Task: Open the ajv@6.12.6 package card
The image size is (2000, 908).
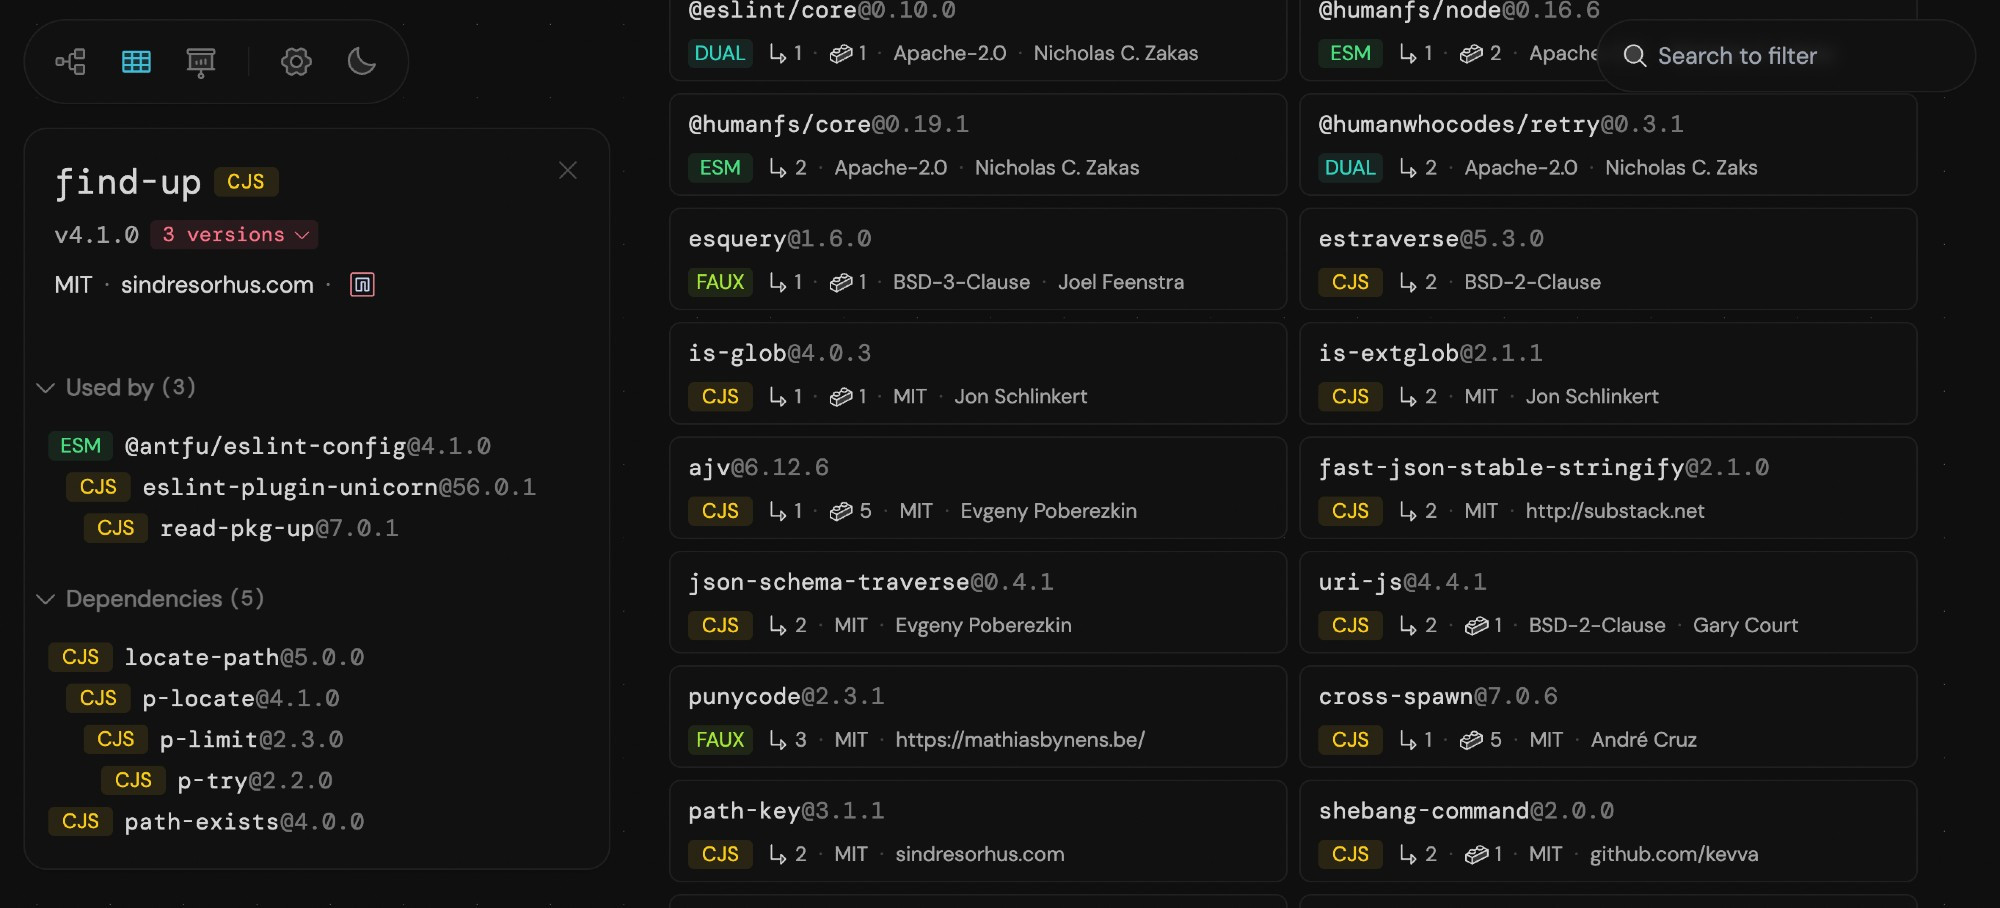Action: pos(977,488)
